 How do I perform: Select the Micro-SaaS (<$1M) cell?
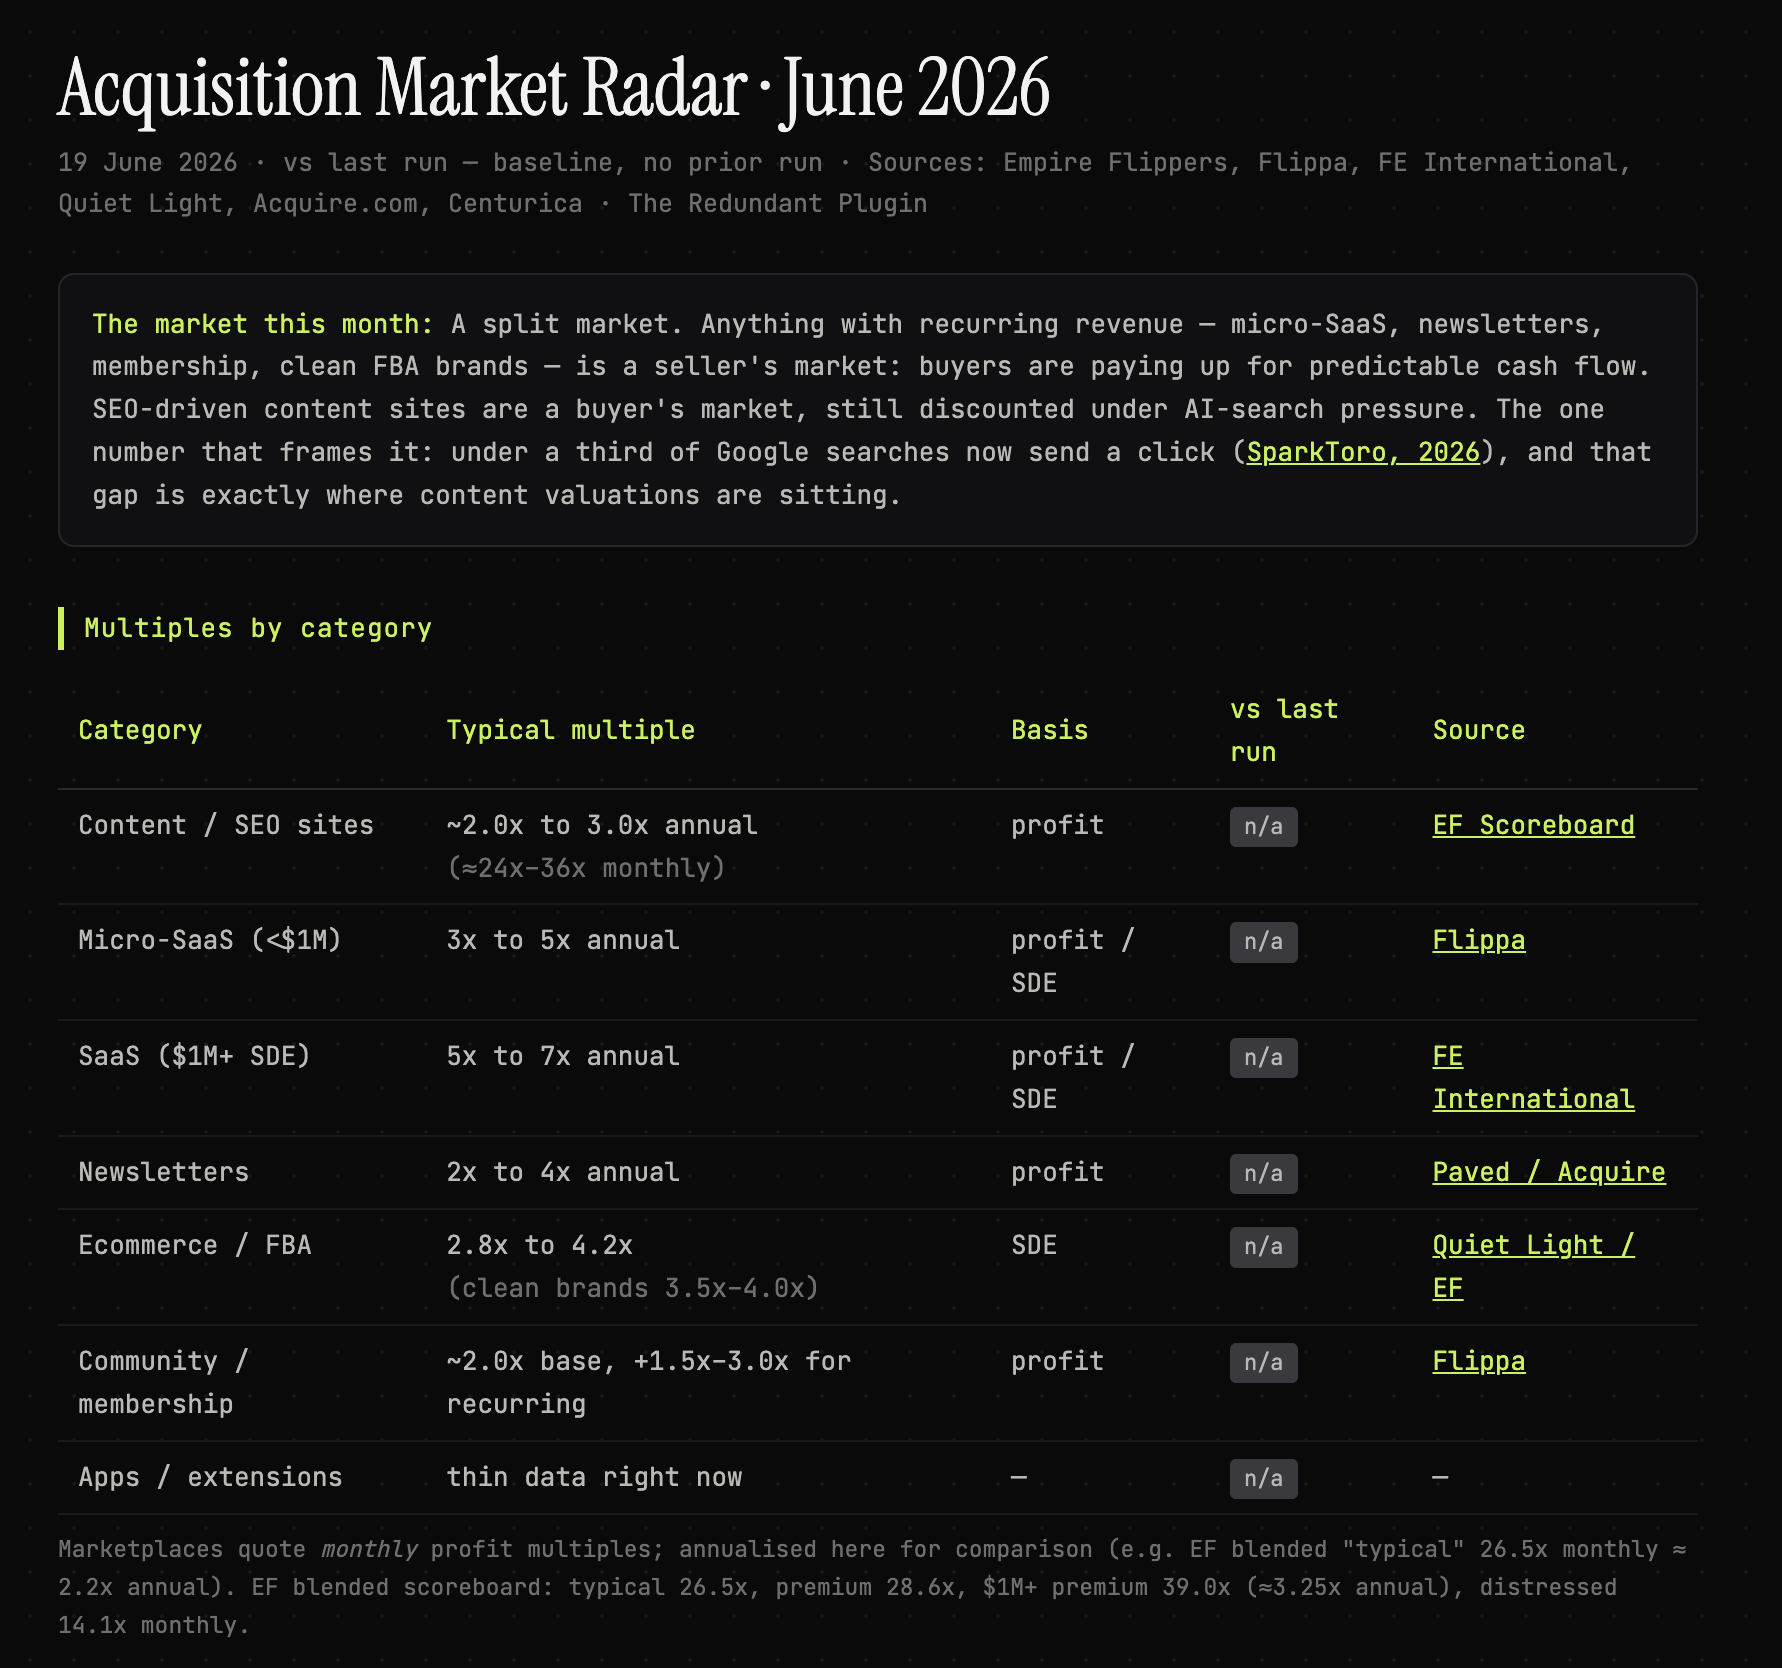(210, 940)
